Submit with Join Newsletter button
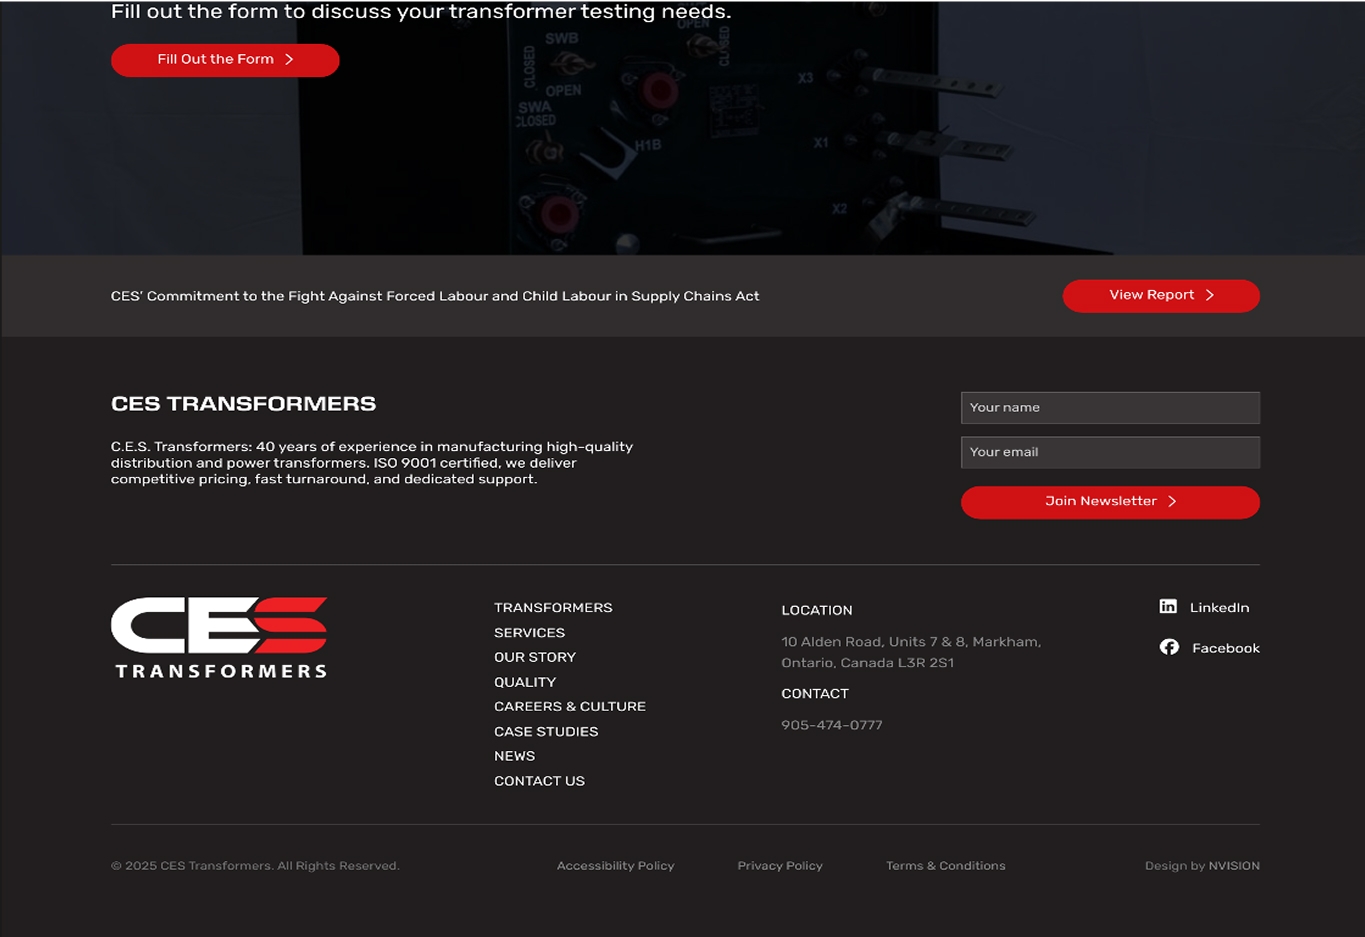The height and width of the screenshot is (937, 1365). click(1110, 502)
